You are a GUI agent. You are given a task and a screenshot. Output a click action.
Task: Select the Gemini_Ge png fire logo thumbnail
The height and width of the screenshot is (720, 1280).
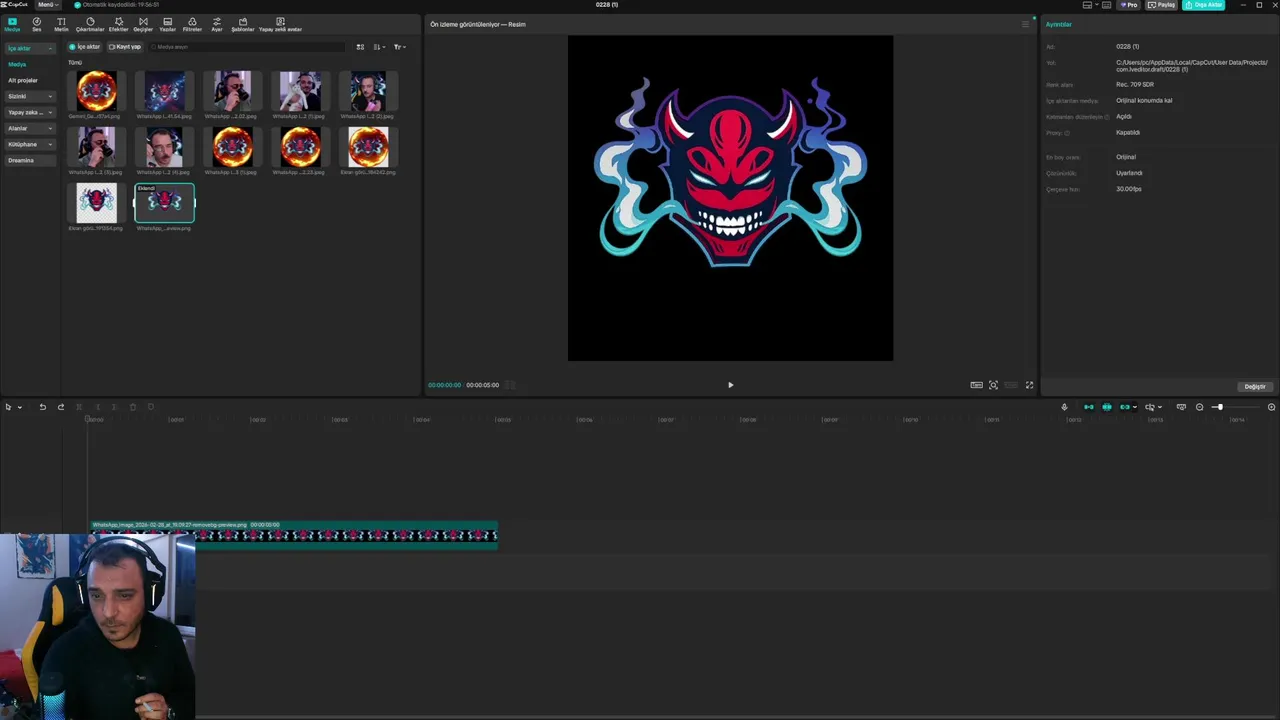point(97,91)
